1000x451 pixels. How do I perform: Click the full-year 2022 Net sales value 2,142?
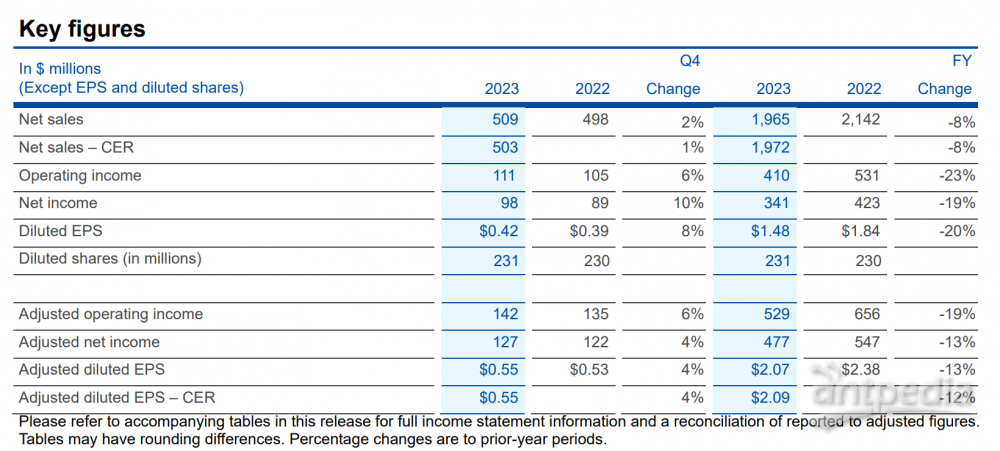pyautogui.click(x=860, y=120)
